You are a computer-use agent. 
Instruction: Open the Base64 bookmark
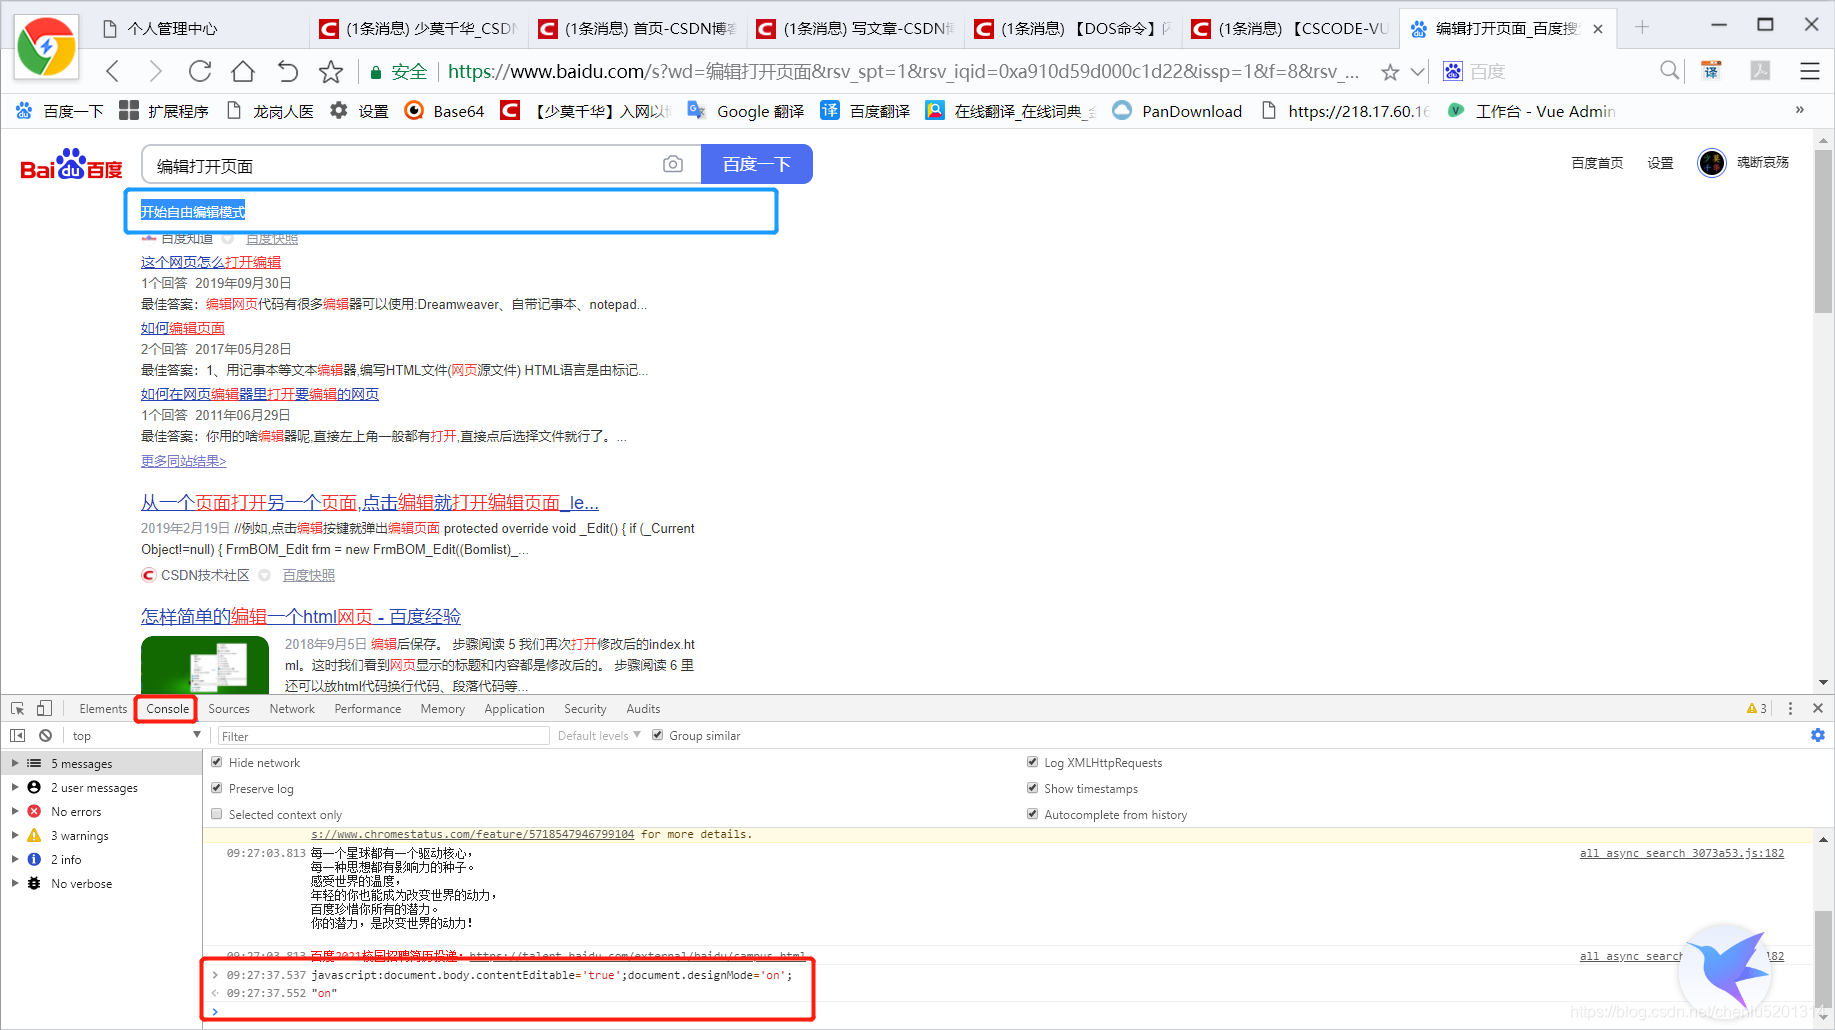444,110
